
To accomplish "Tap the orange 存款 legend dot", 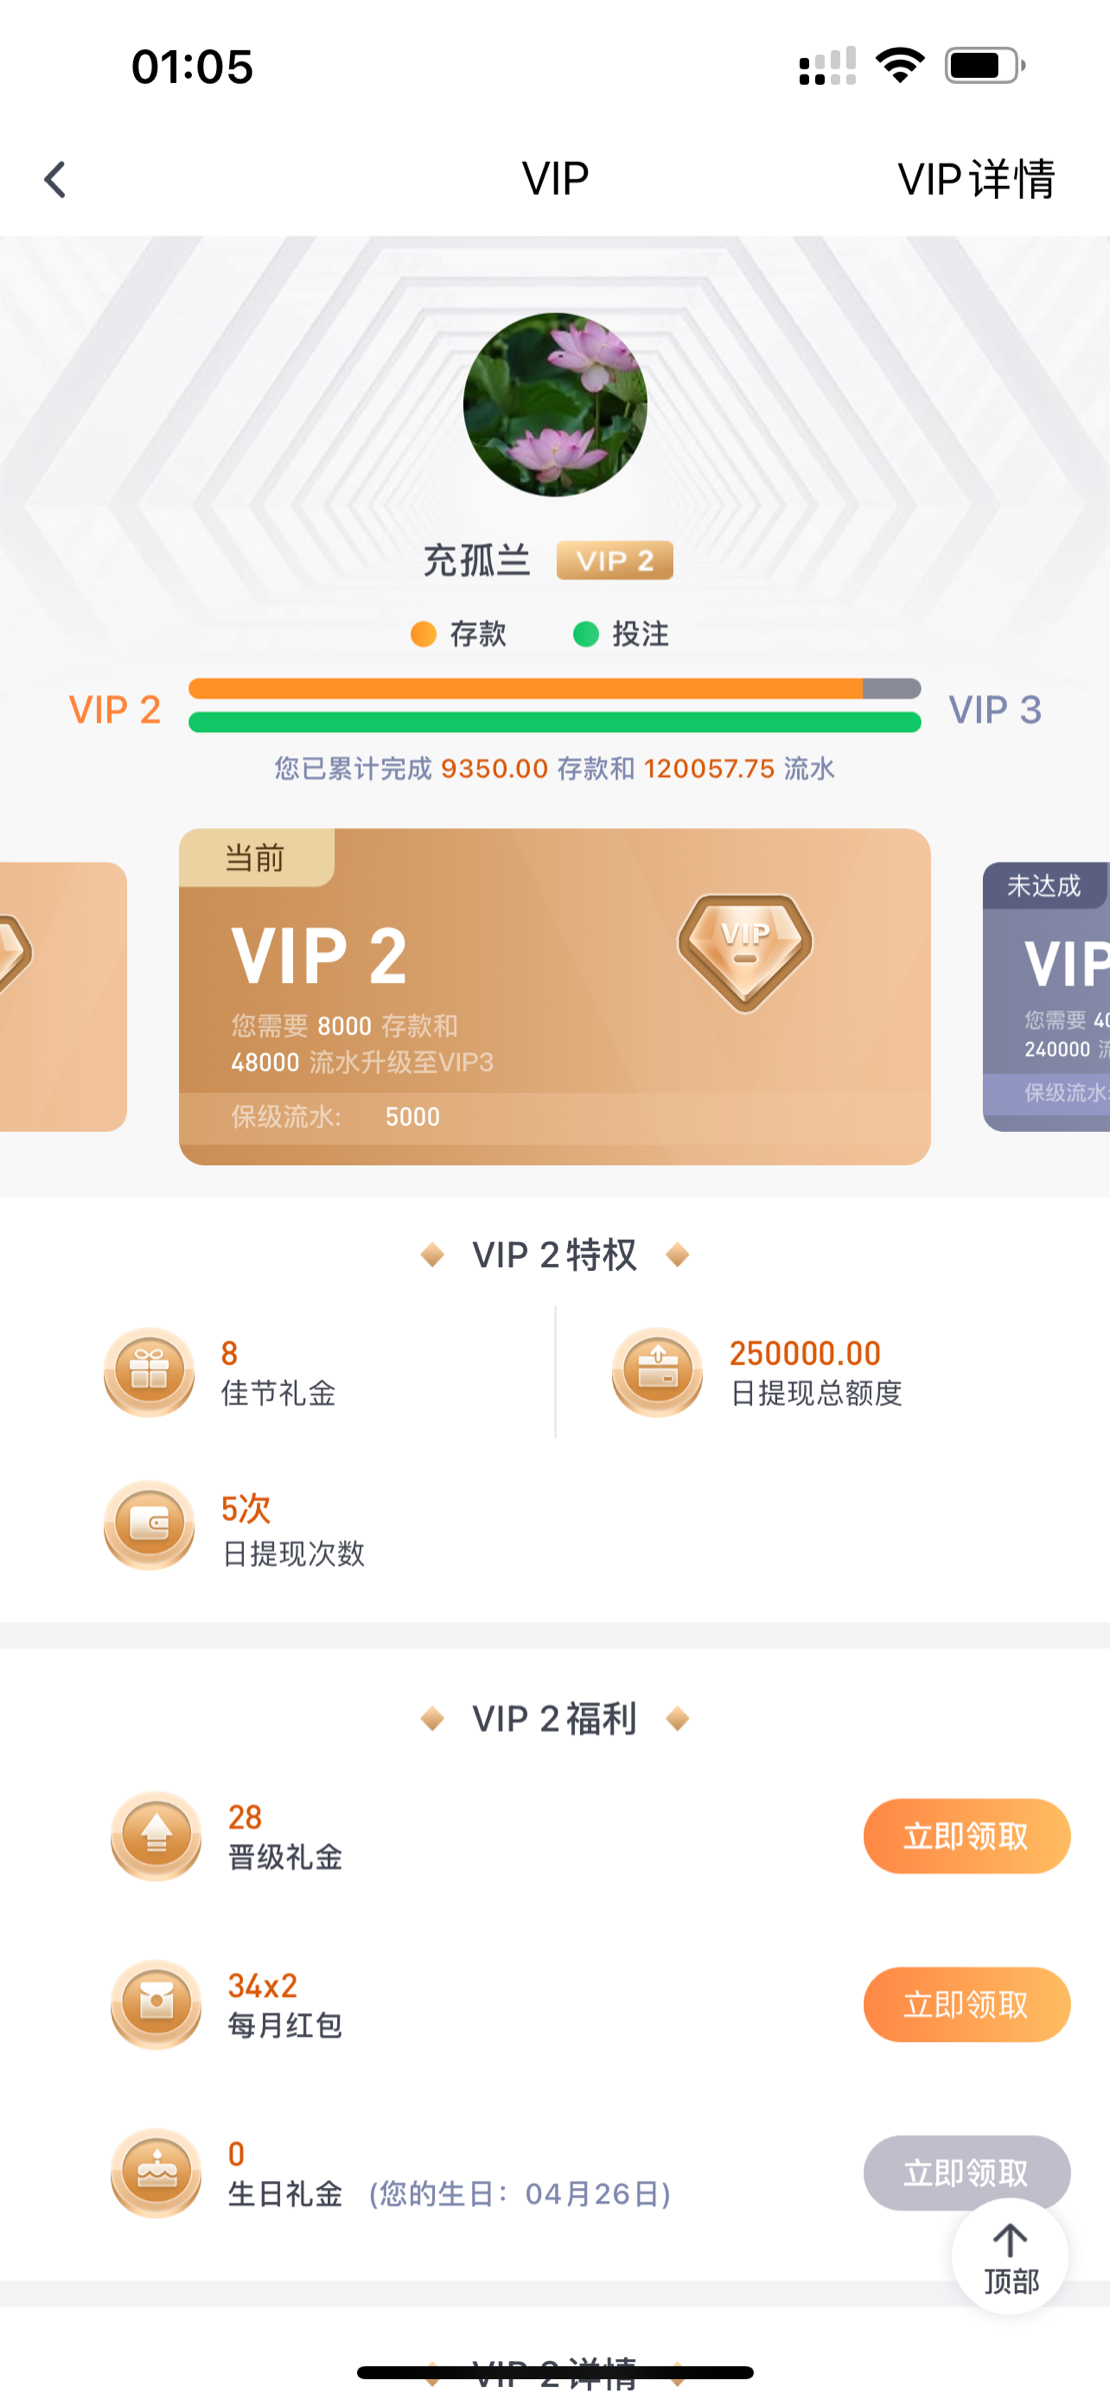I will point(423,634).
